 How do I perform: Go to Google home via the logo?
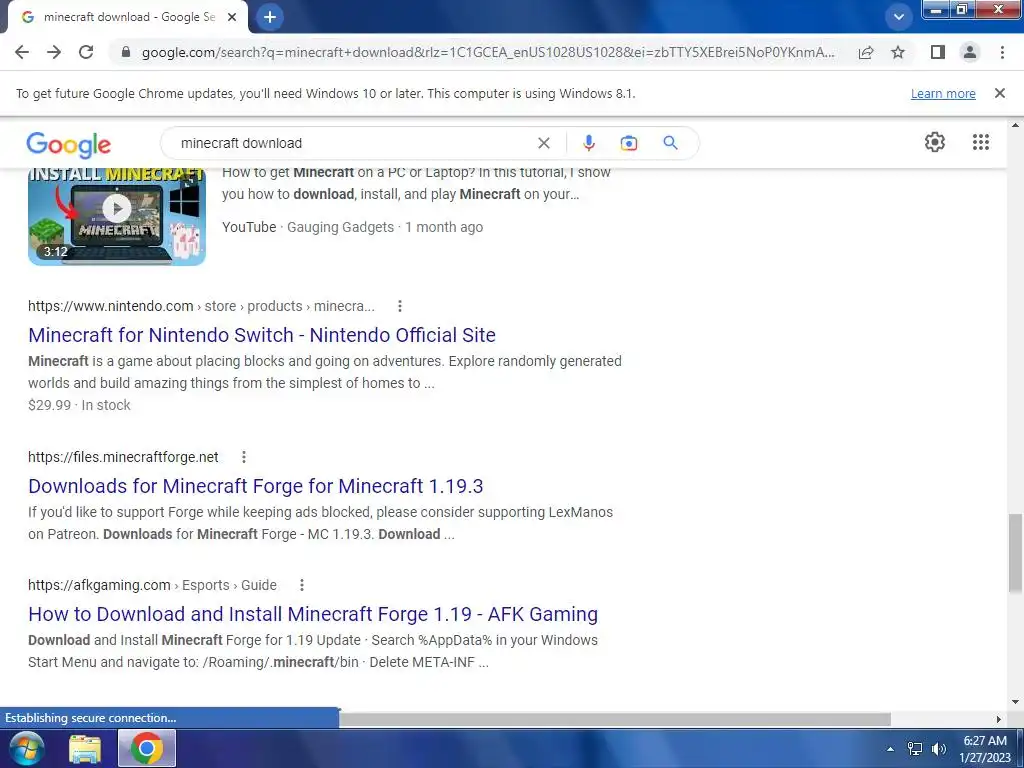(69, 144)
